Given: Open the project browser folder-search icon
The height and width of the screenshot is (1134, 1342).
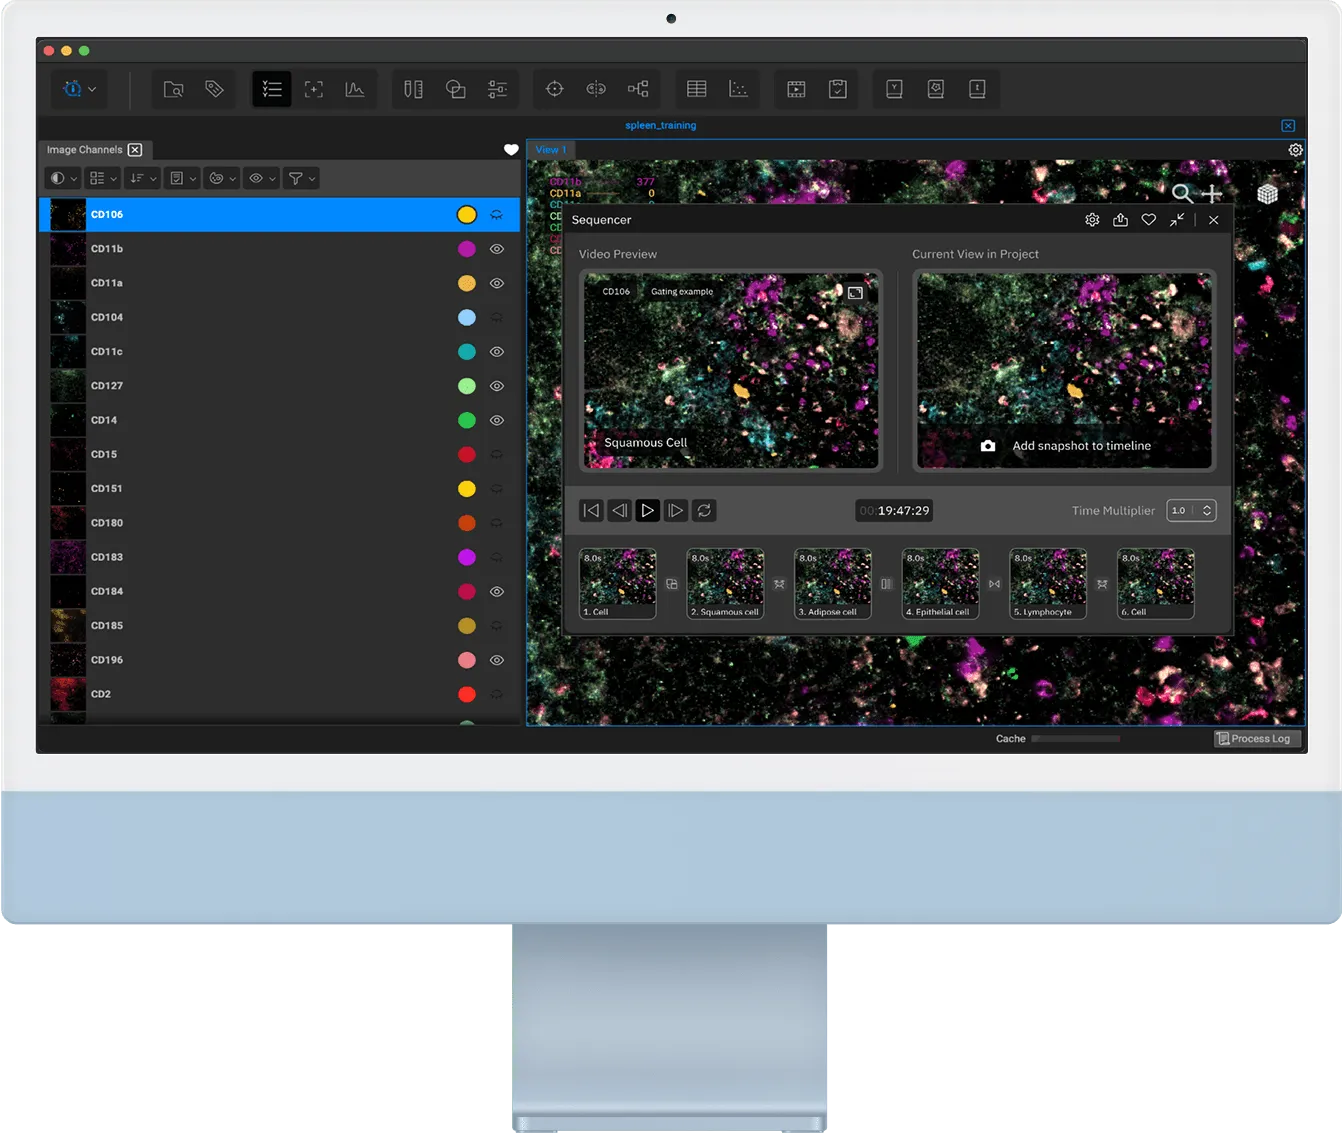Looking at the screenshot, I should click(x=173, y=89).
